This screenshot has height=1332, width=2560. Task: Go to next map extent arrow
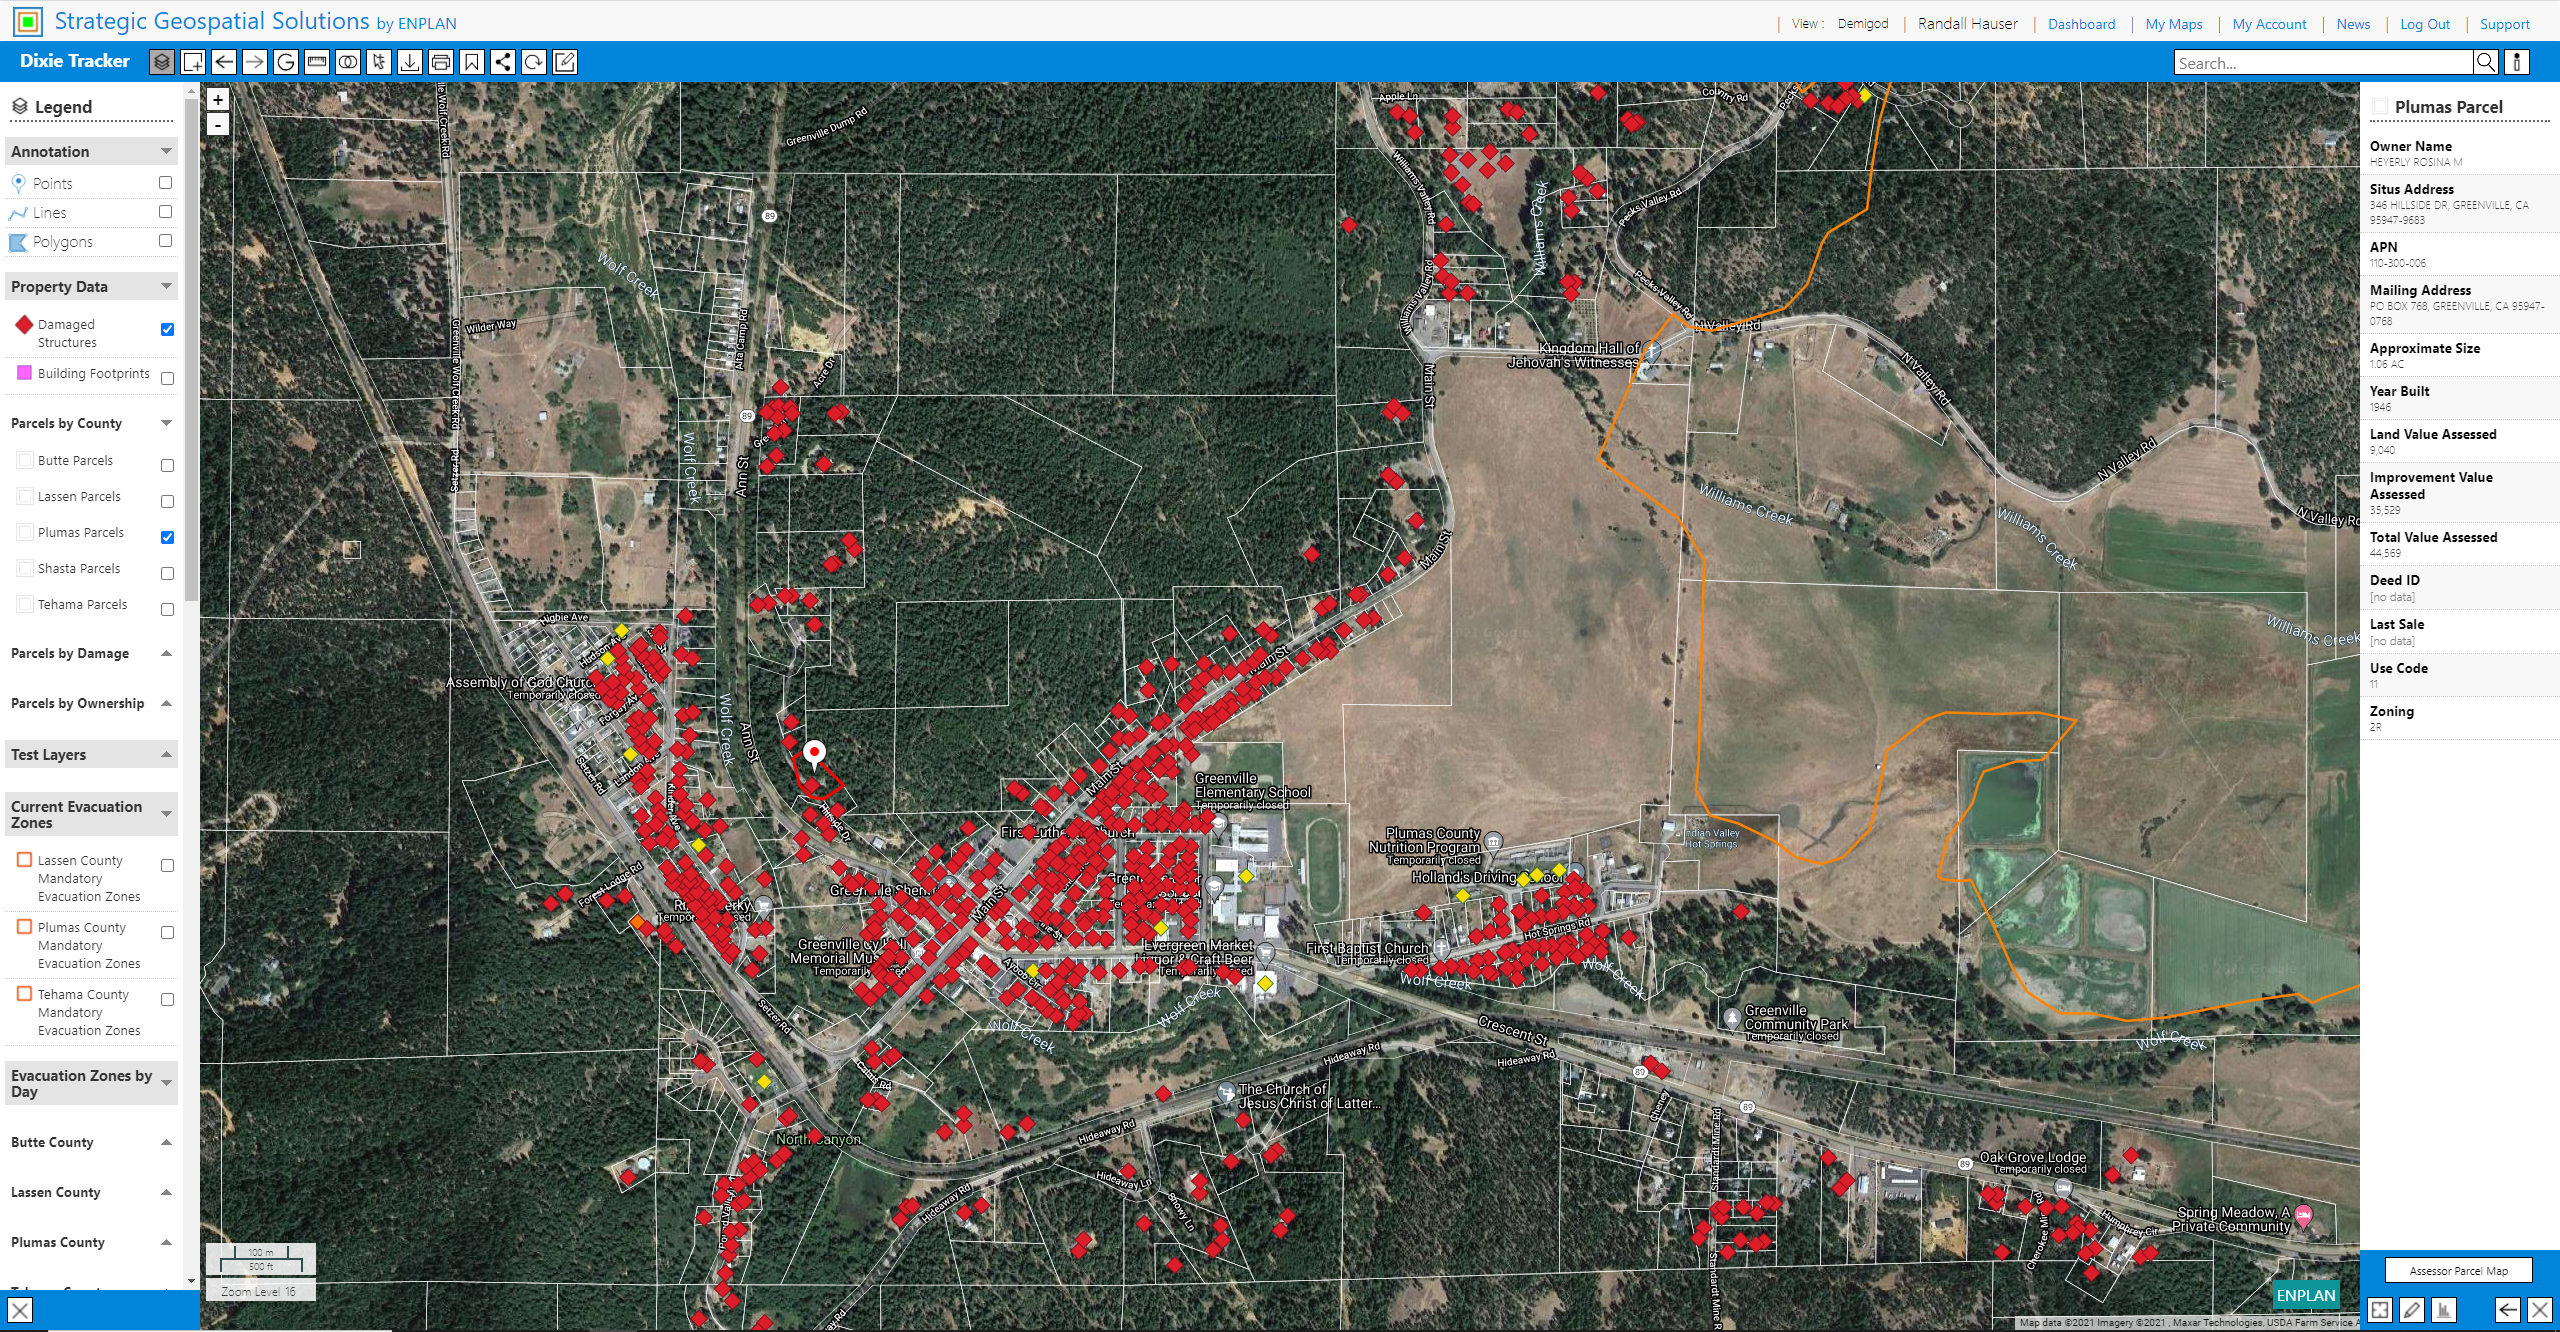(x=255, y=62)
